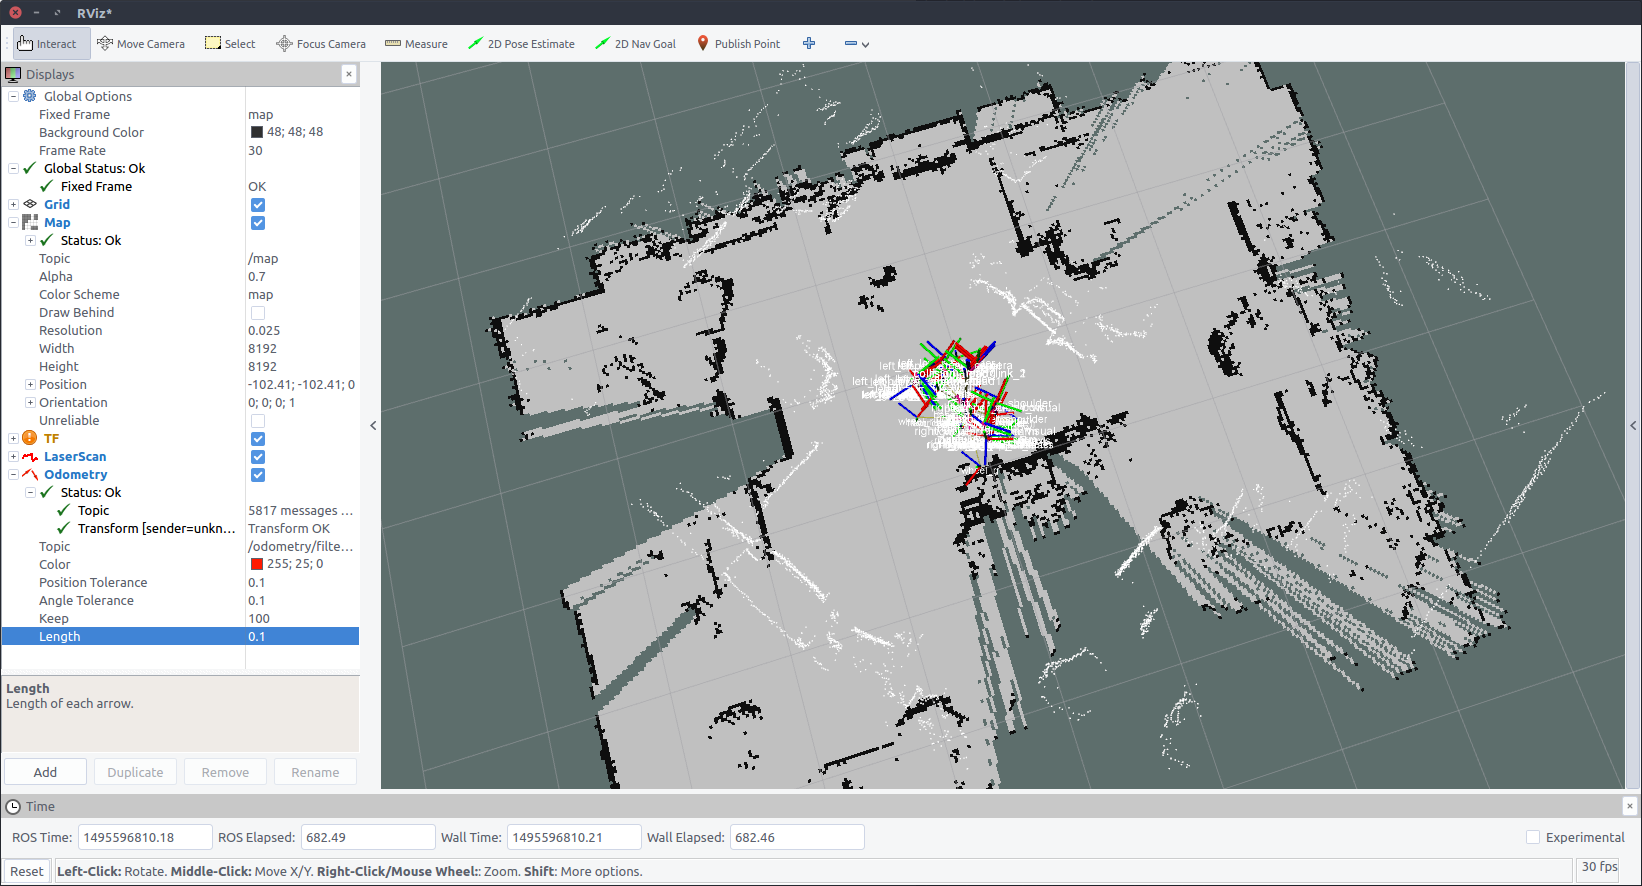This screenshot has width=1642, height=886.
Task: Click the ROS Elapsed field
Action: [x=368, y=837]
